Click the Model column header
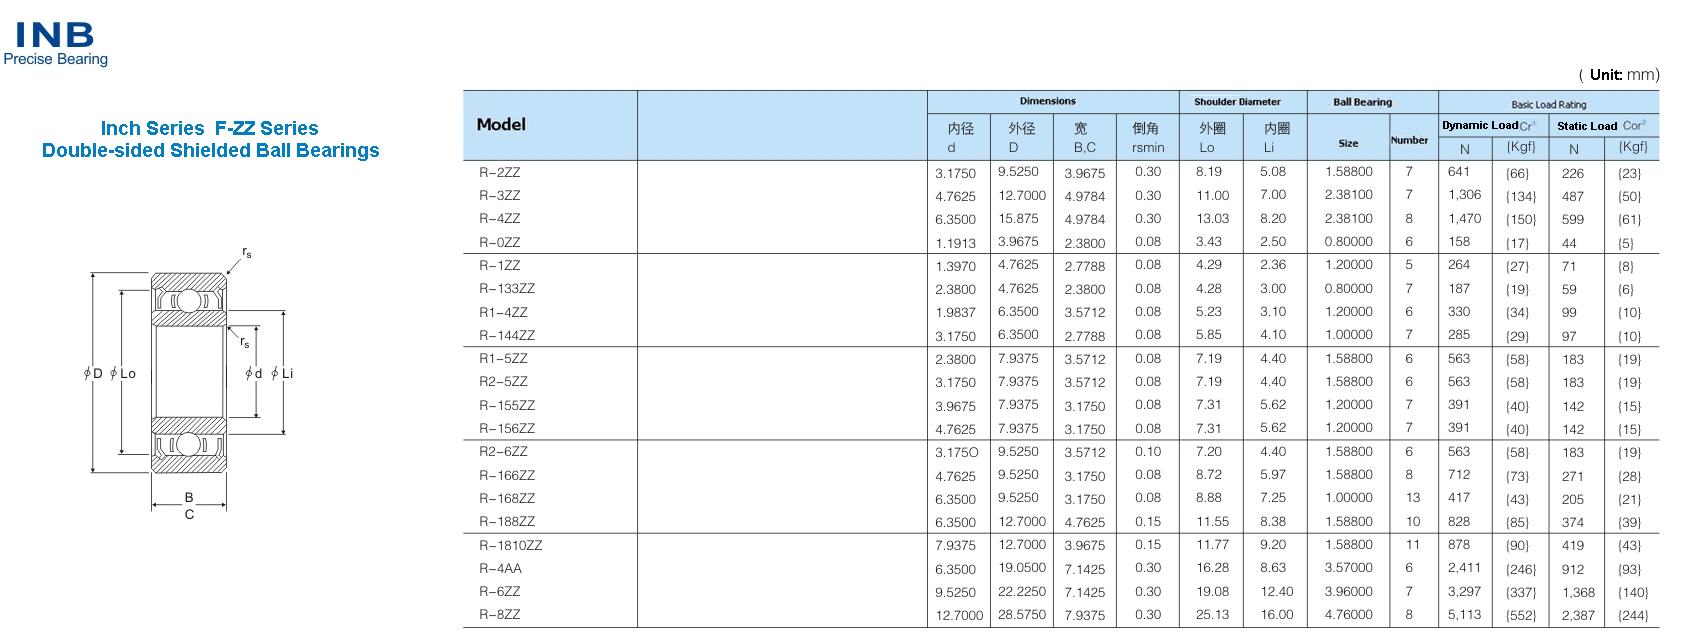This screenshot has height=638, width=1685. (501, 125)
